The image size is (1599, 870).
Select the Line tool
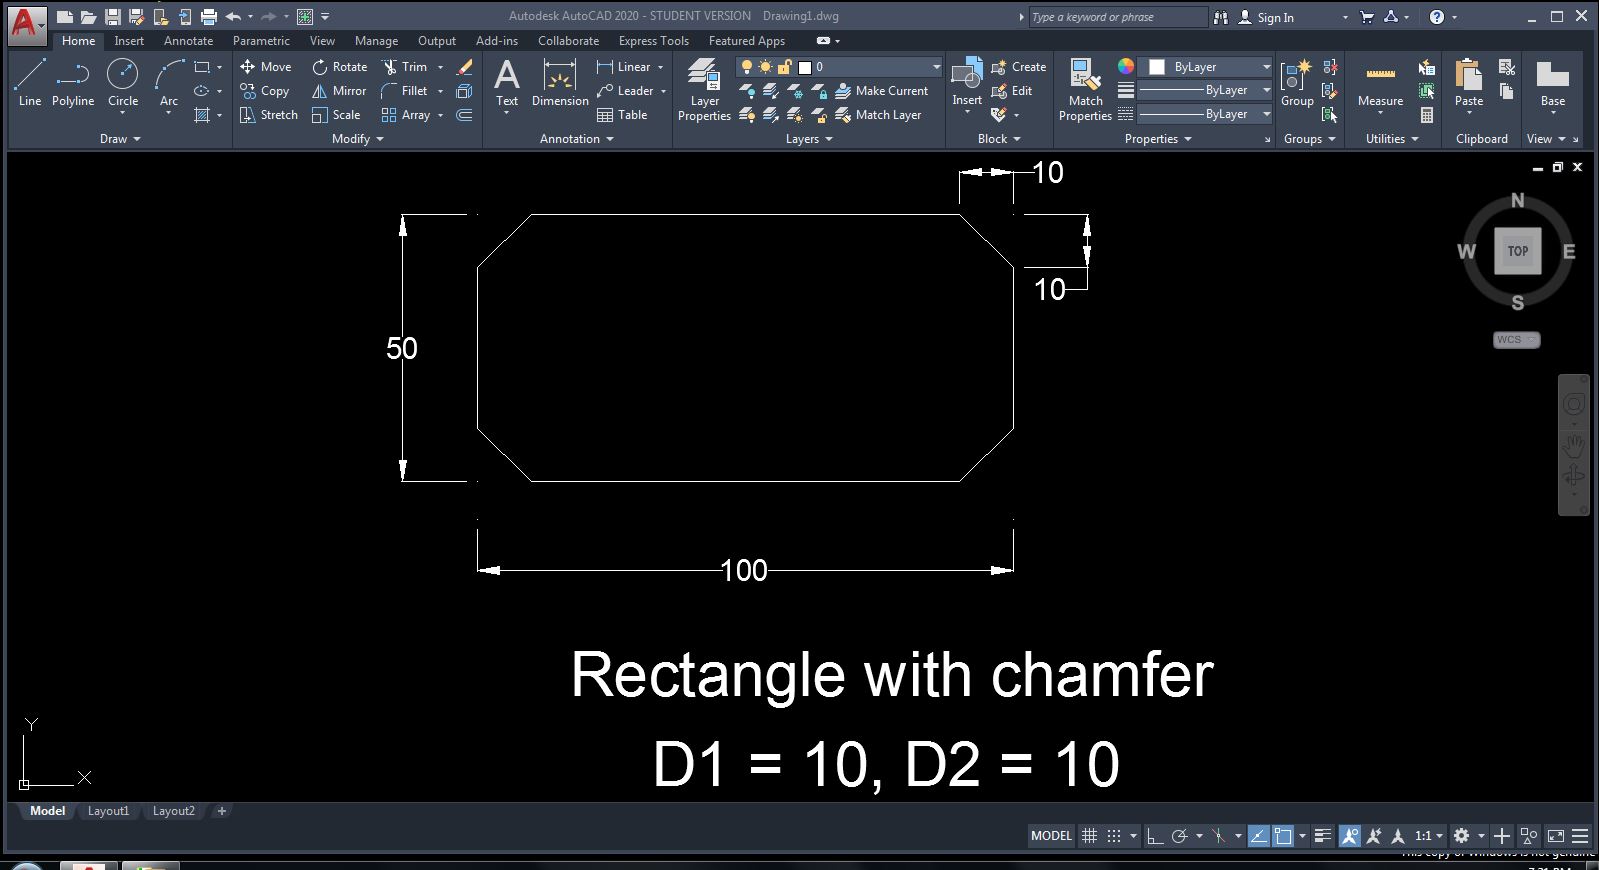tap(30, 82)
